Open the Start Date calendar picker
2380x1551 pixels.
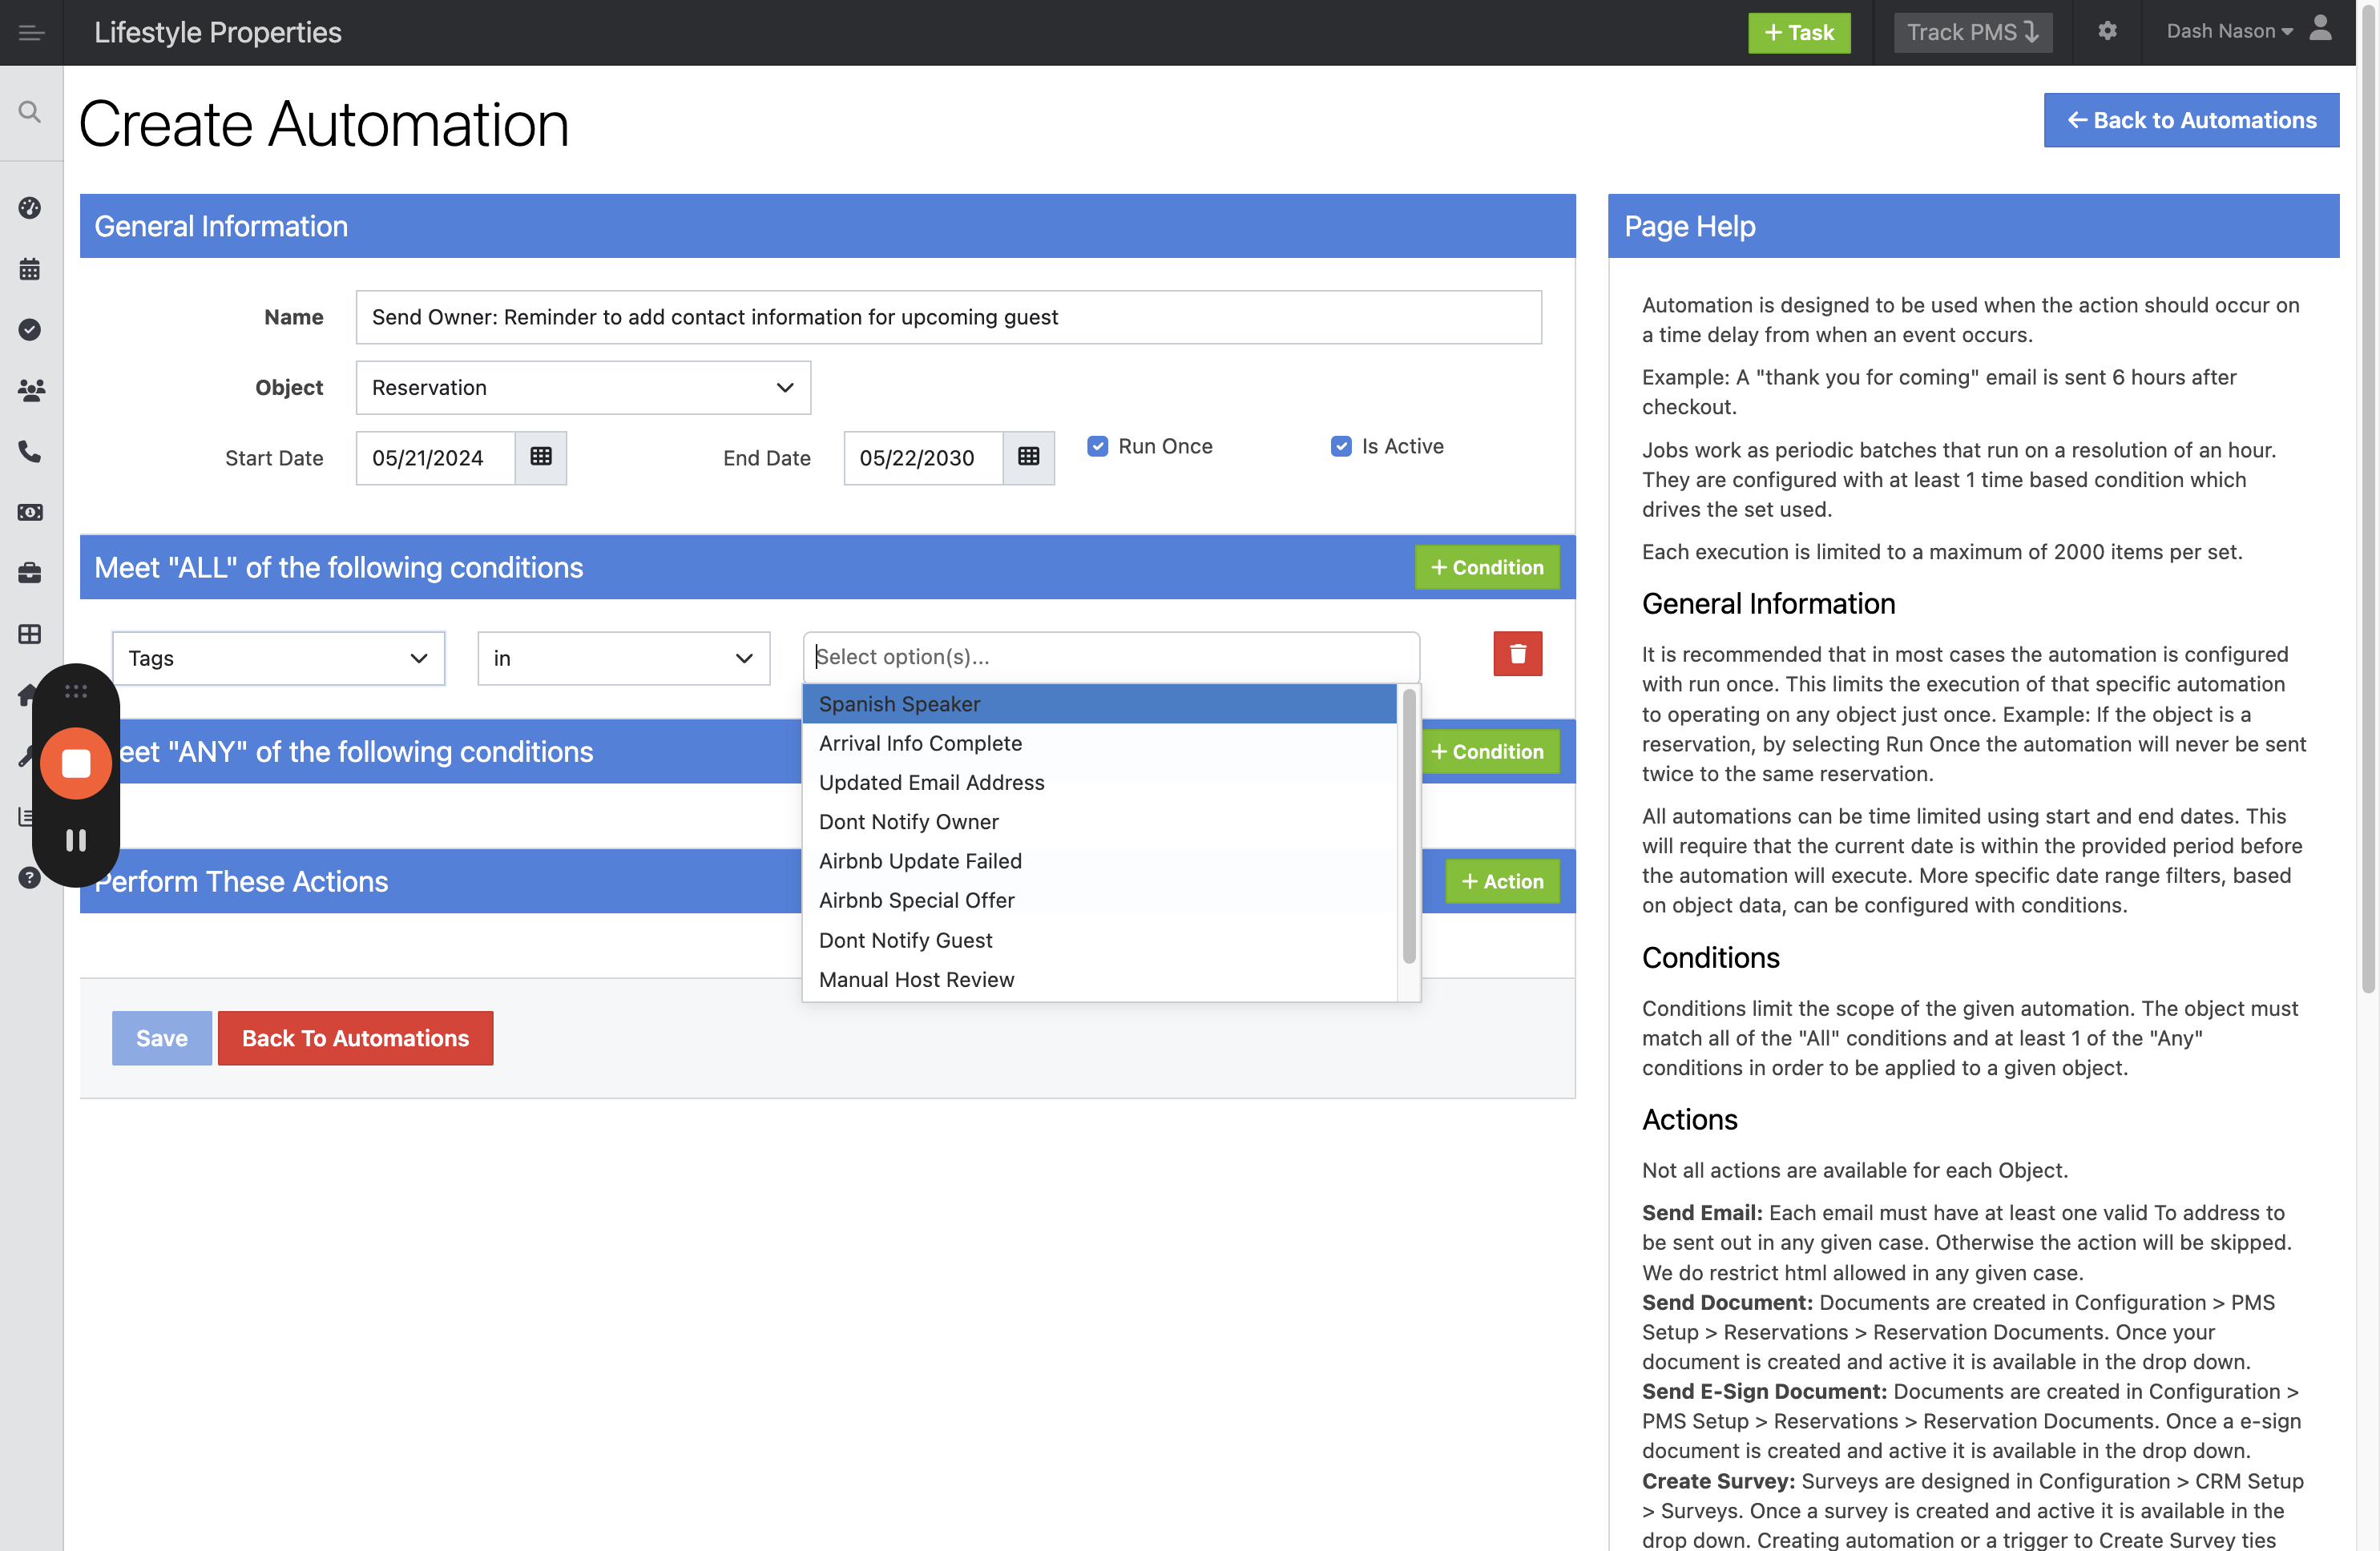coord(541,458)
